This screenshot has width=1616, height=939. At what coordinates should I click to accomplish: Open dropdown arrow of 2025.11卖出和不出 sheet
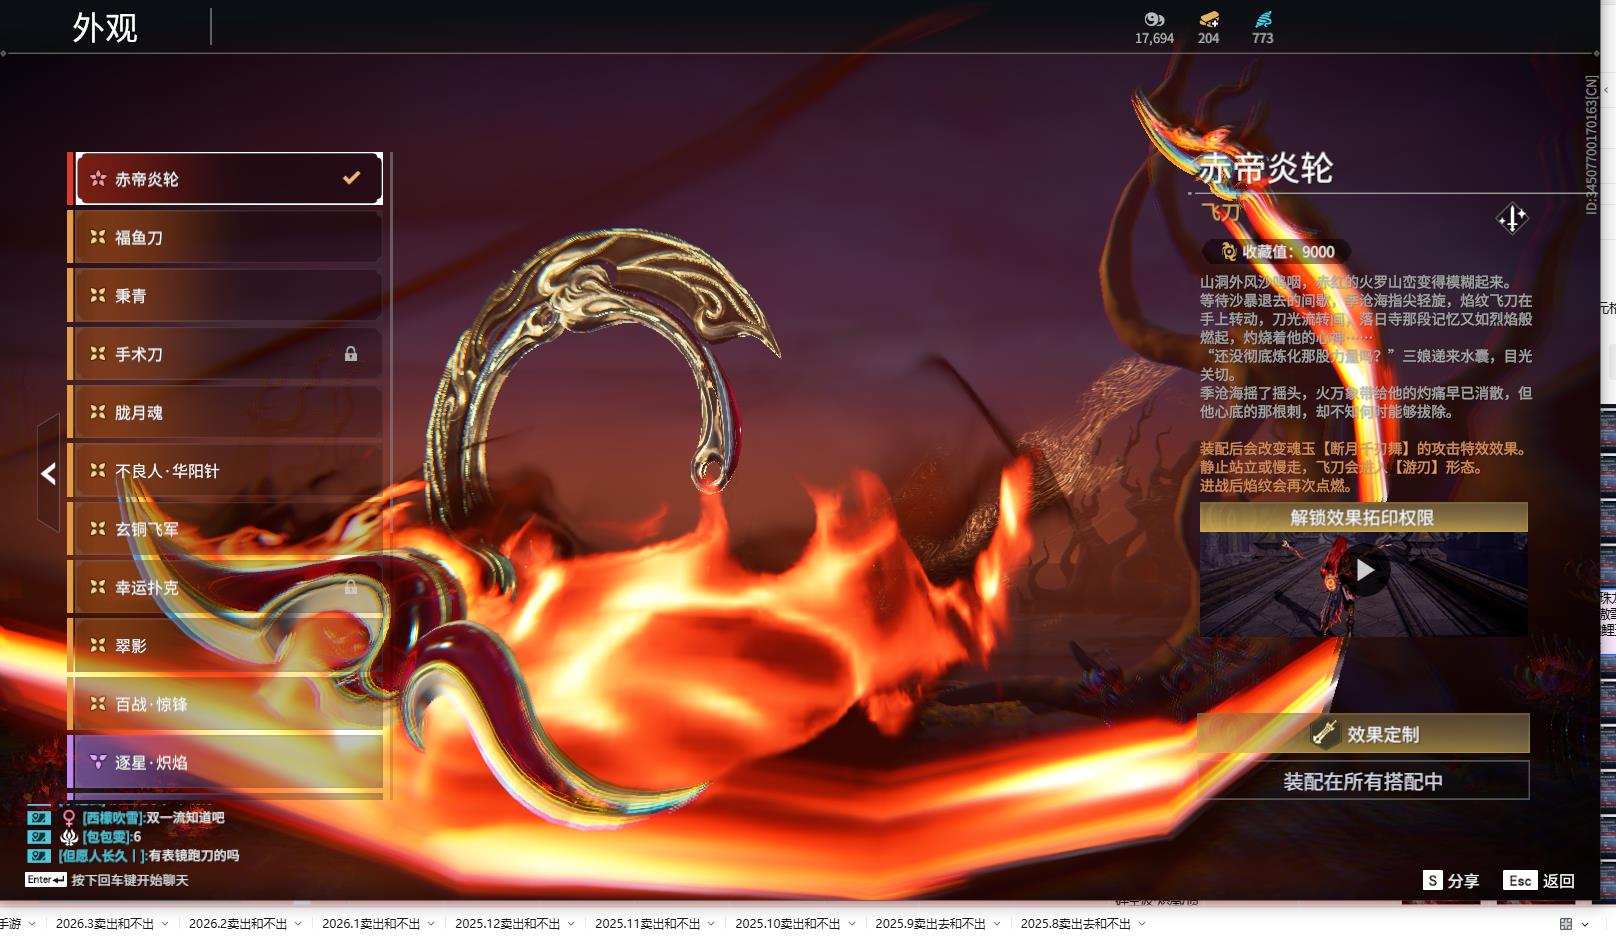pyautogui.click(x=711, y=924)
